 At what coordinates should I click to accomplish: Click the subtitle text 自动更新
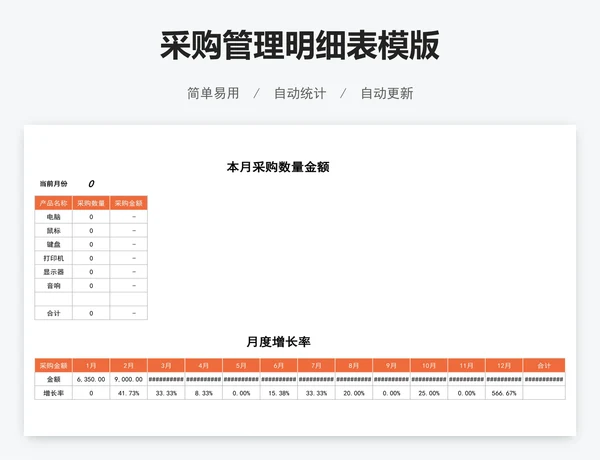(x=387, y=93)
